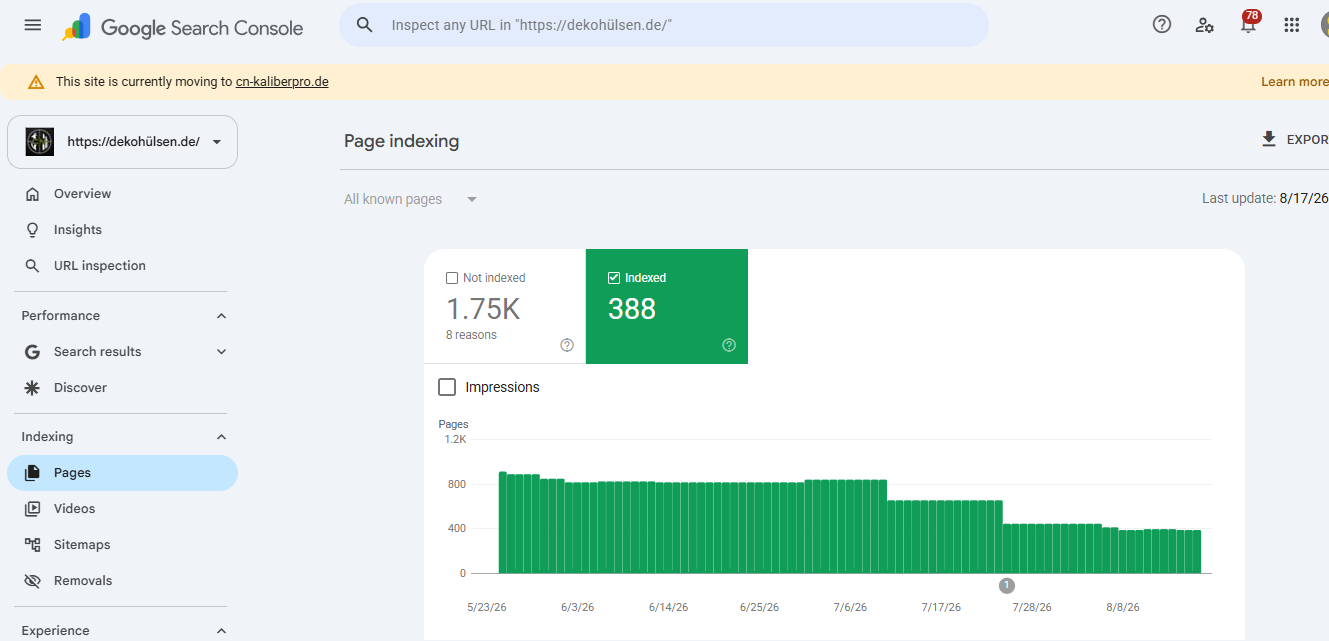Click the Removals crossed-eye icon
Viewport: 1329px width, 641px height.
coord(33,581)
